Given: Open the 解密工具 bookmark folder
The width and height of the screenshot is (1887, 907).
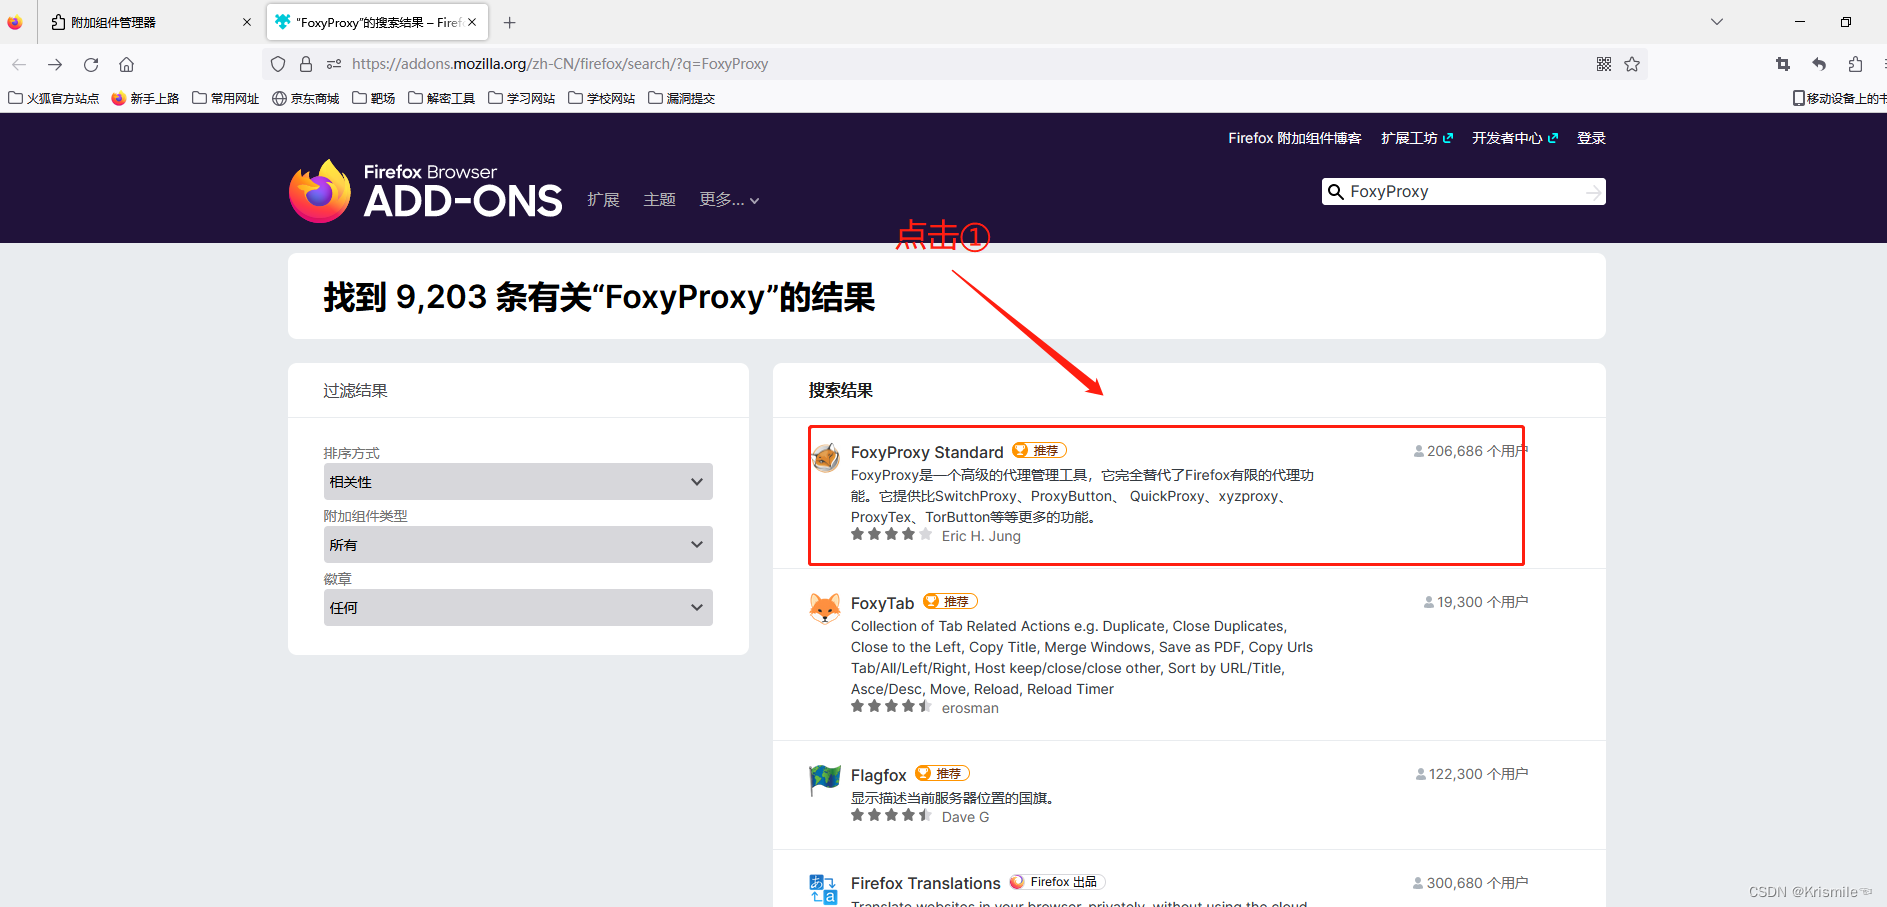Looking at the screenshot, I should click(x=442, y=98).
